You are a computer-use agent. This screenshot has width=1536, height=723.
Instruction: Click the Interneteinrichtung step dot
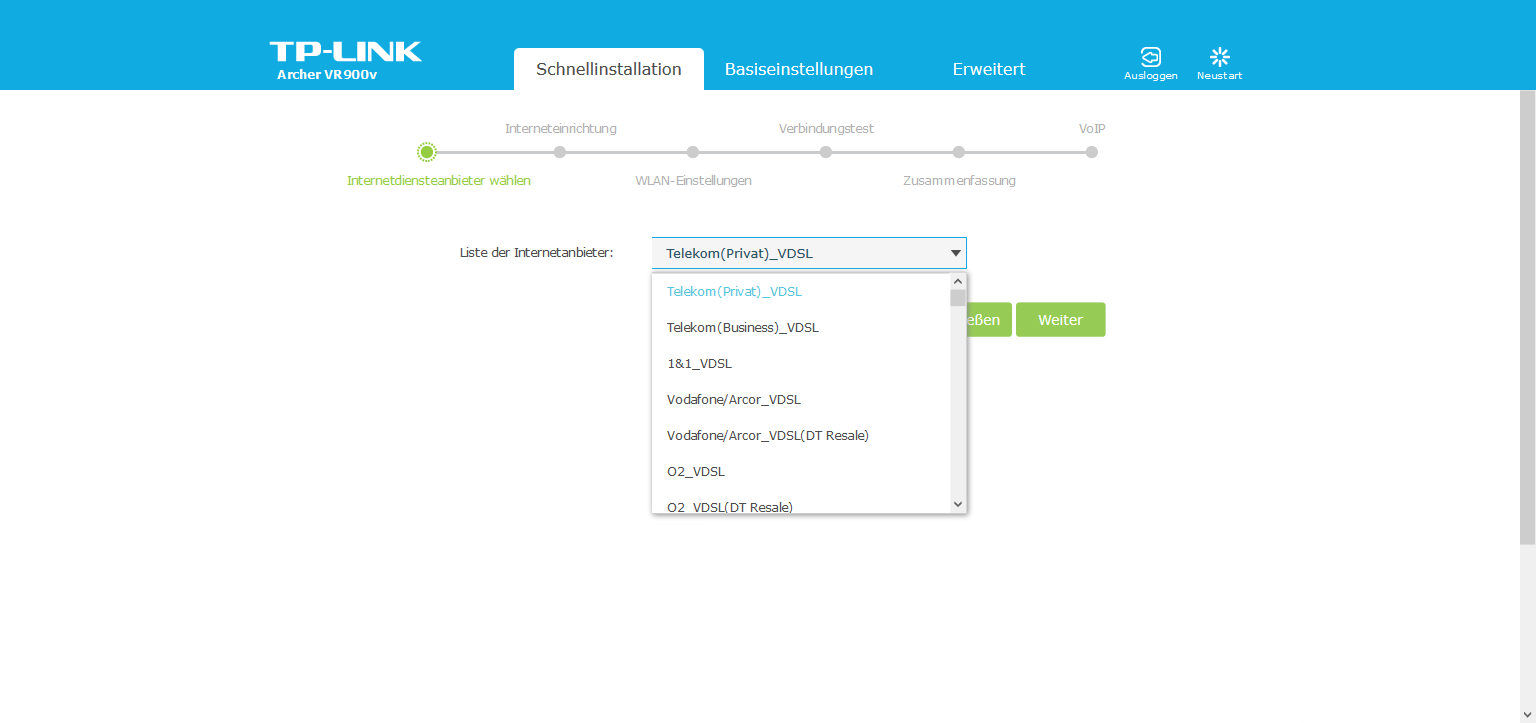point(560,152)
